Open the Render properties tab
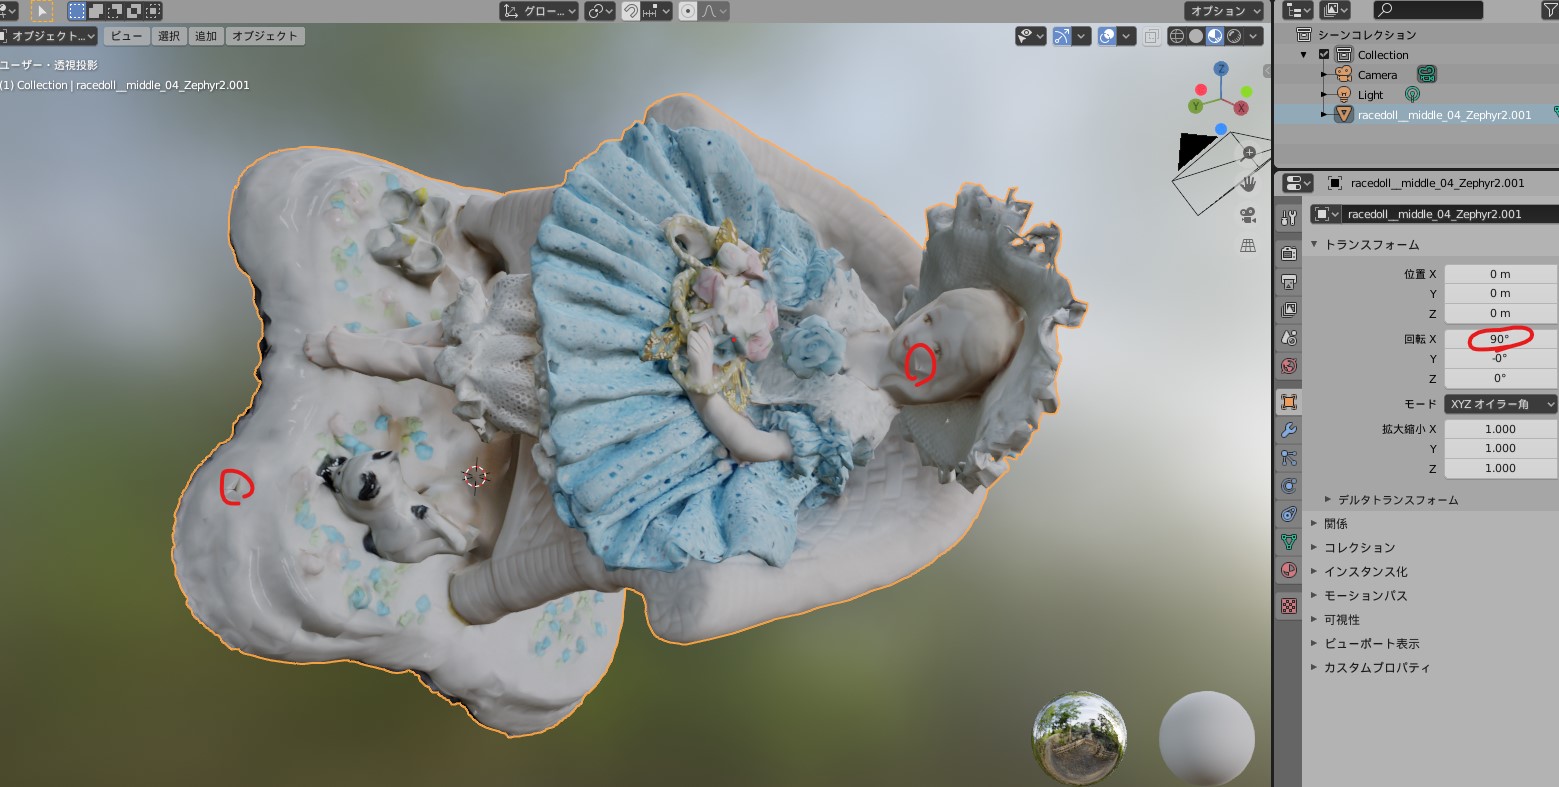The image size is (1559, 787). click(x=1289, y=254)
